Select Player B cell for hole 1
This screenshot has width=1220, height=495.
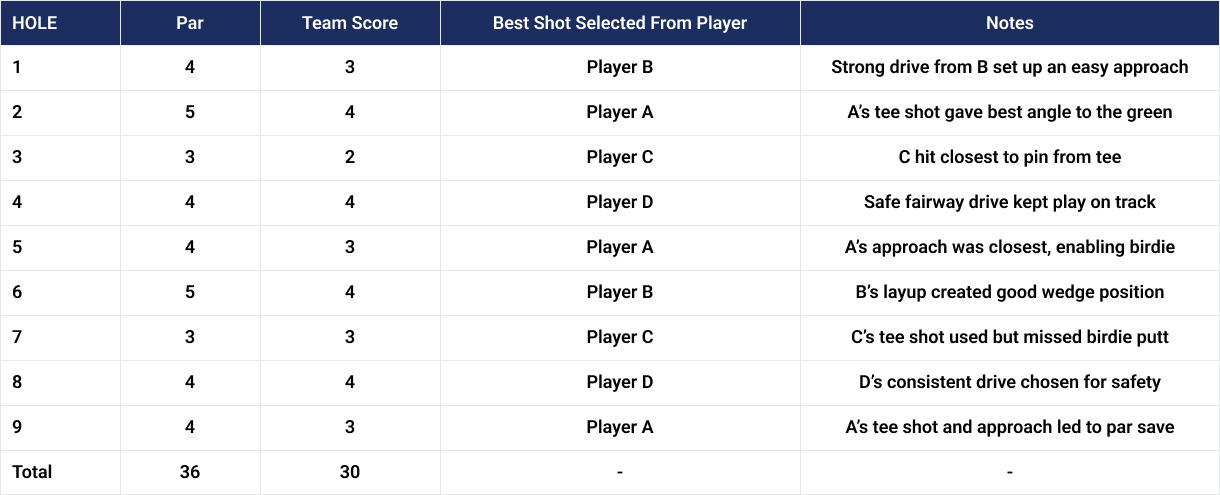pyautogui.click(x=620, y=68)
